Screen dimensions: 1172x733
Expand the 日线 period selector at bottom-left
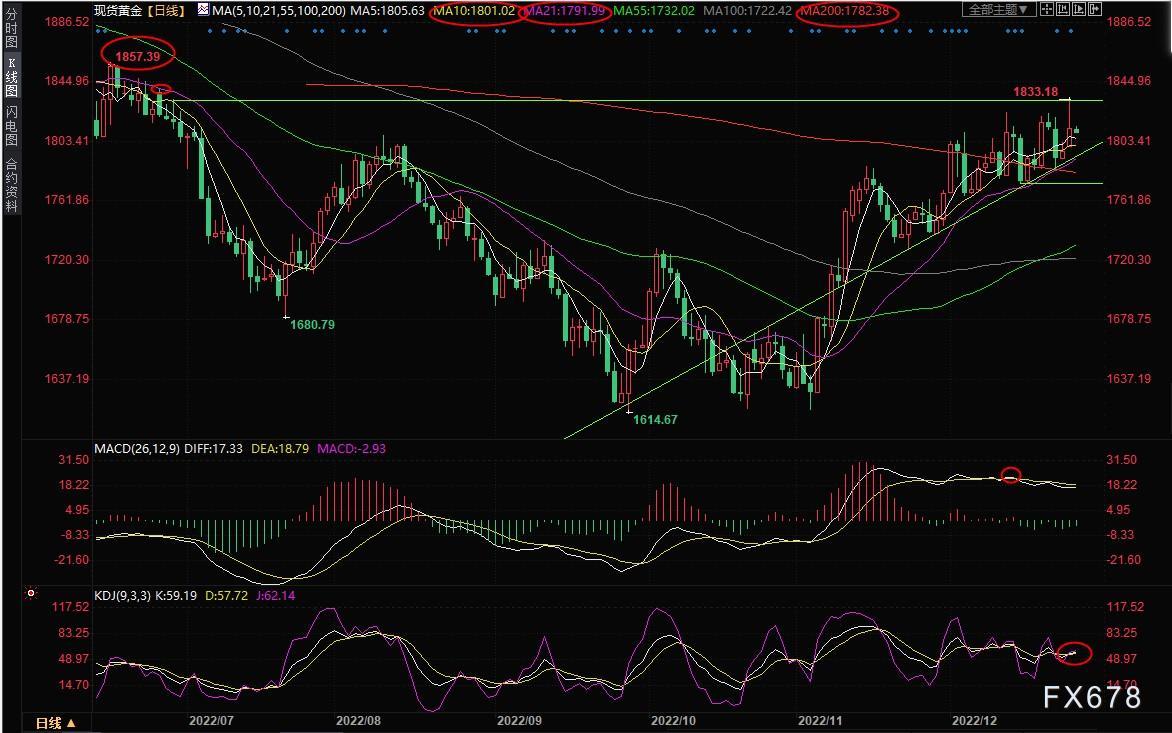click(54, 723)
